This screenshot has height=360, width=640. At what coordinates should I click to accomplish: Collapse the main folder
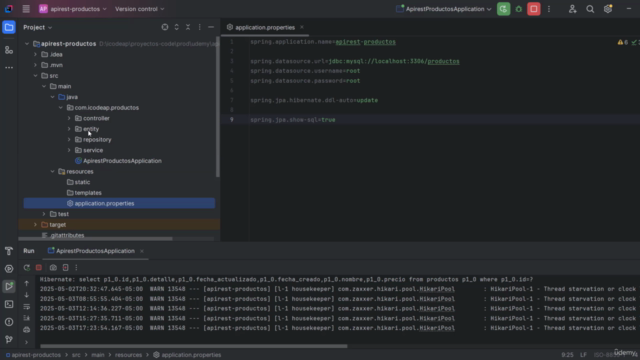44,86
